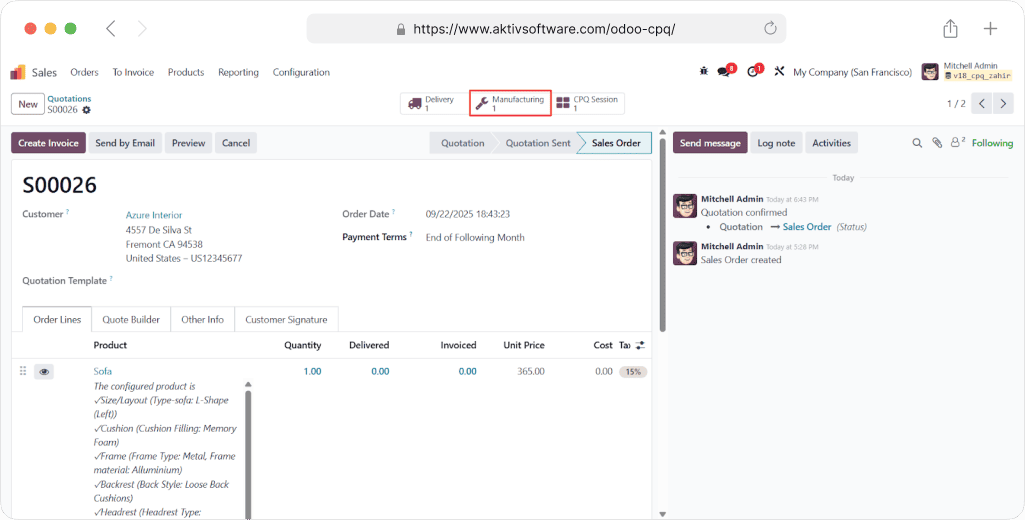Search chatter messages with magnifier icon
This screenshot has width=1025, height=520.
click(917, 143)
